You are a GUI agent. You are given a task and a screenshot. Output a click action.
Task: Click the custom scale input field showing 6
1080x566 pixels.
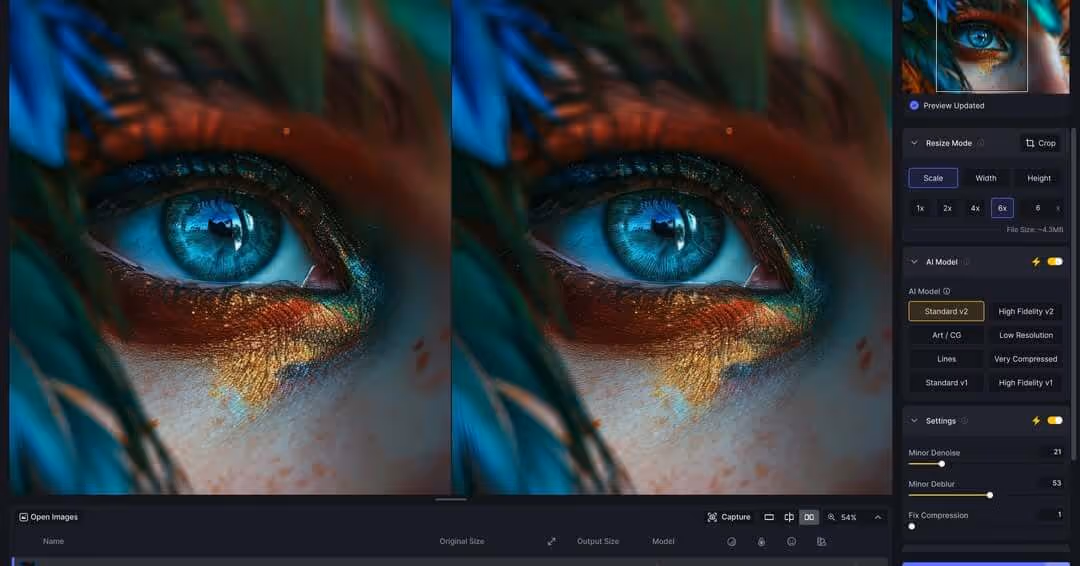click(1039, 208)
